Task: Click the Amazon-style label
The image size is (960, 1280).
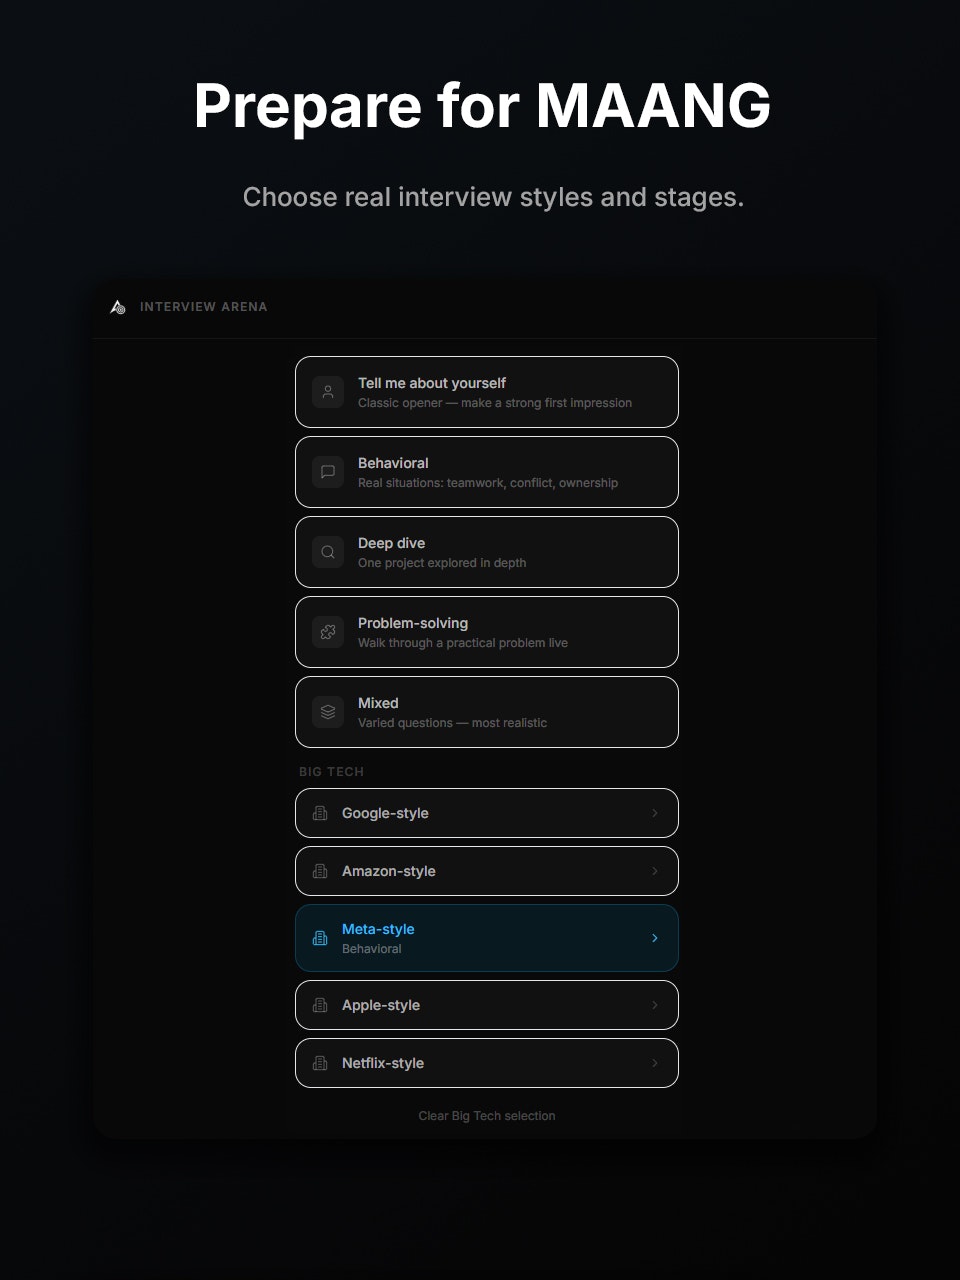Action: [389, 871]
